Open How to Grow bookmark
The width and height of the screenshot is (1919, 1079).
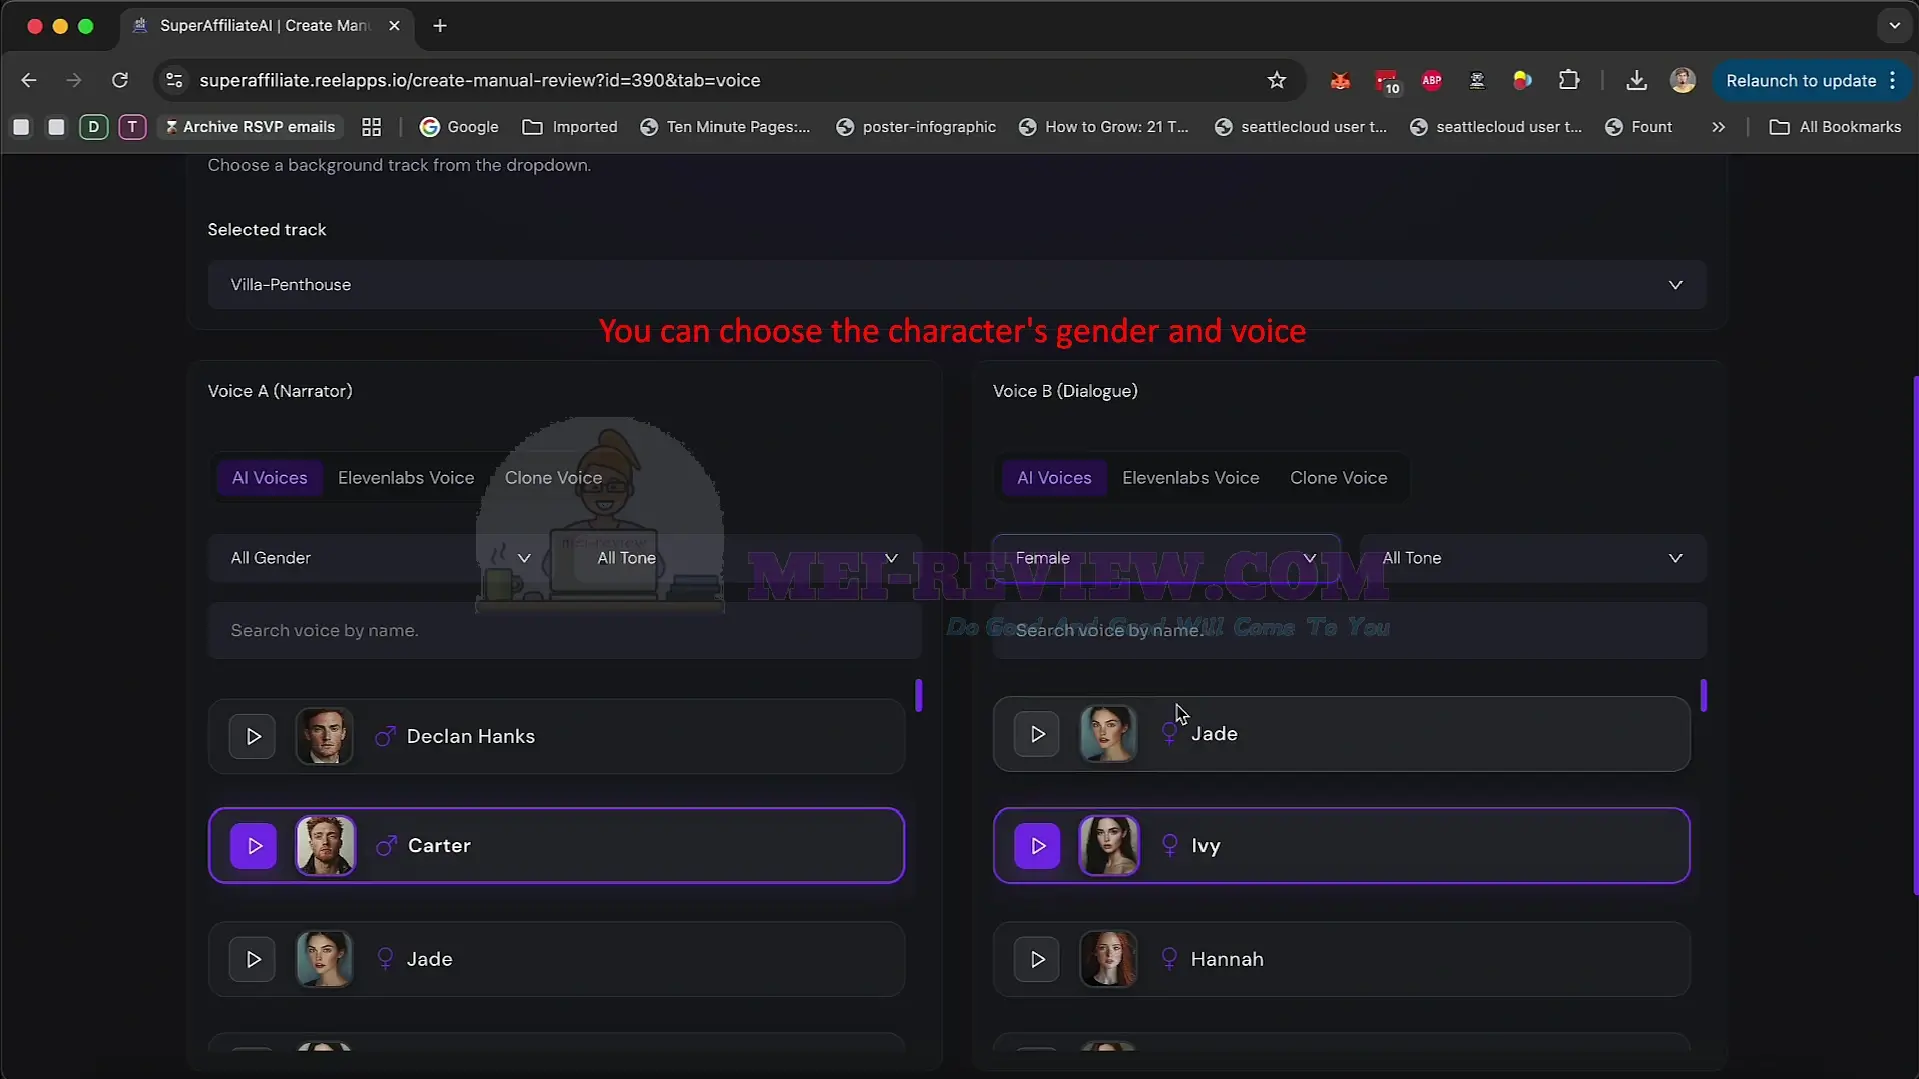click(1104, 127)
